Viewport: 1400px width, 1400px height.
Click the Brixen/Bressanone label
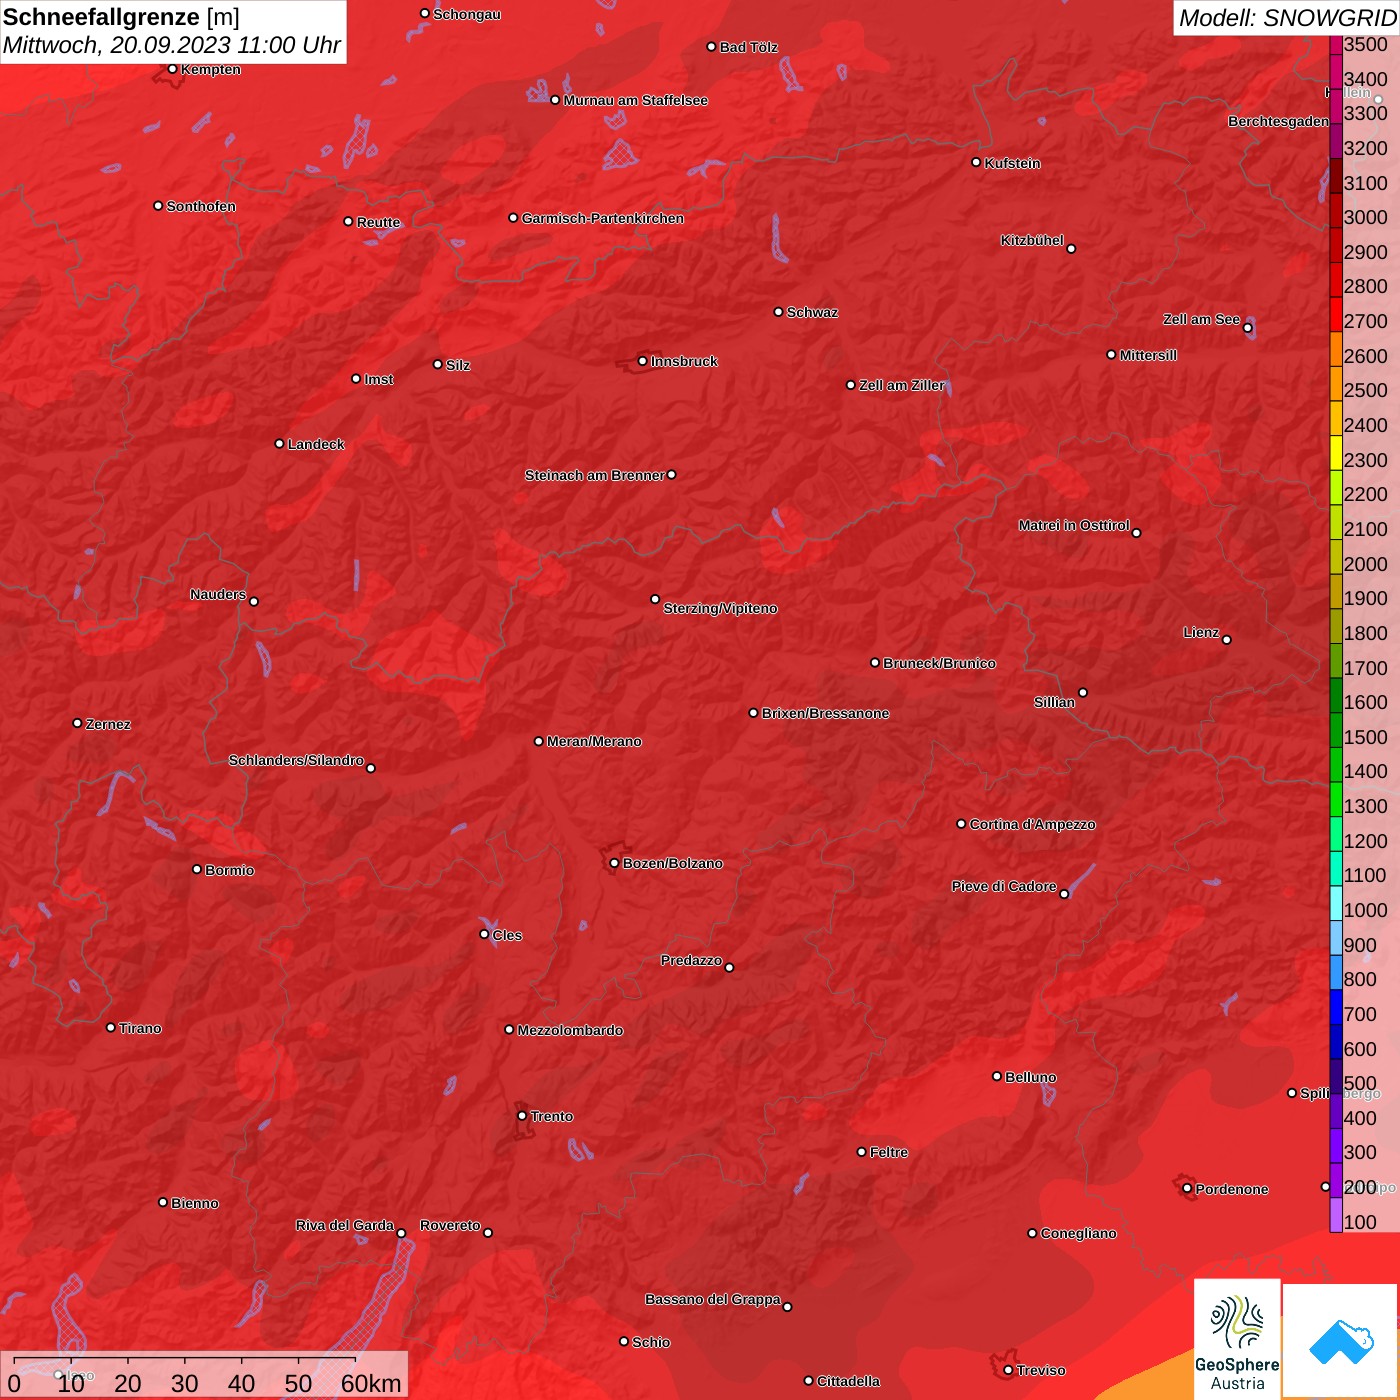pyautogui.click(x=825, y=713)
